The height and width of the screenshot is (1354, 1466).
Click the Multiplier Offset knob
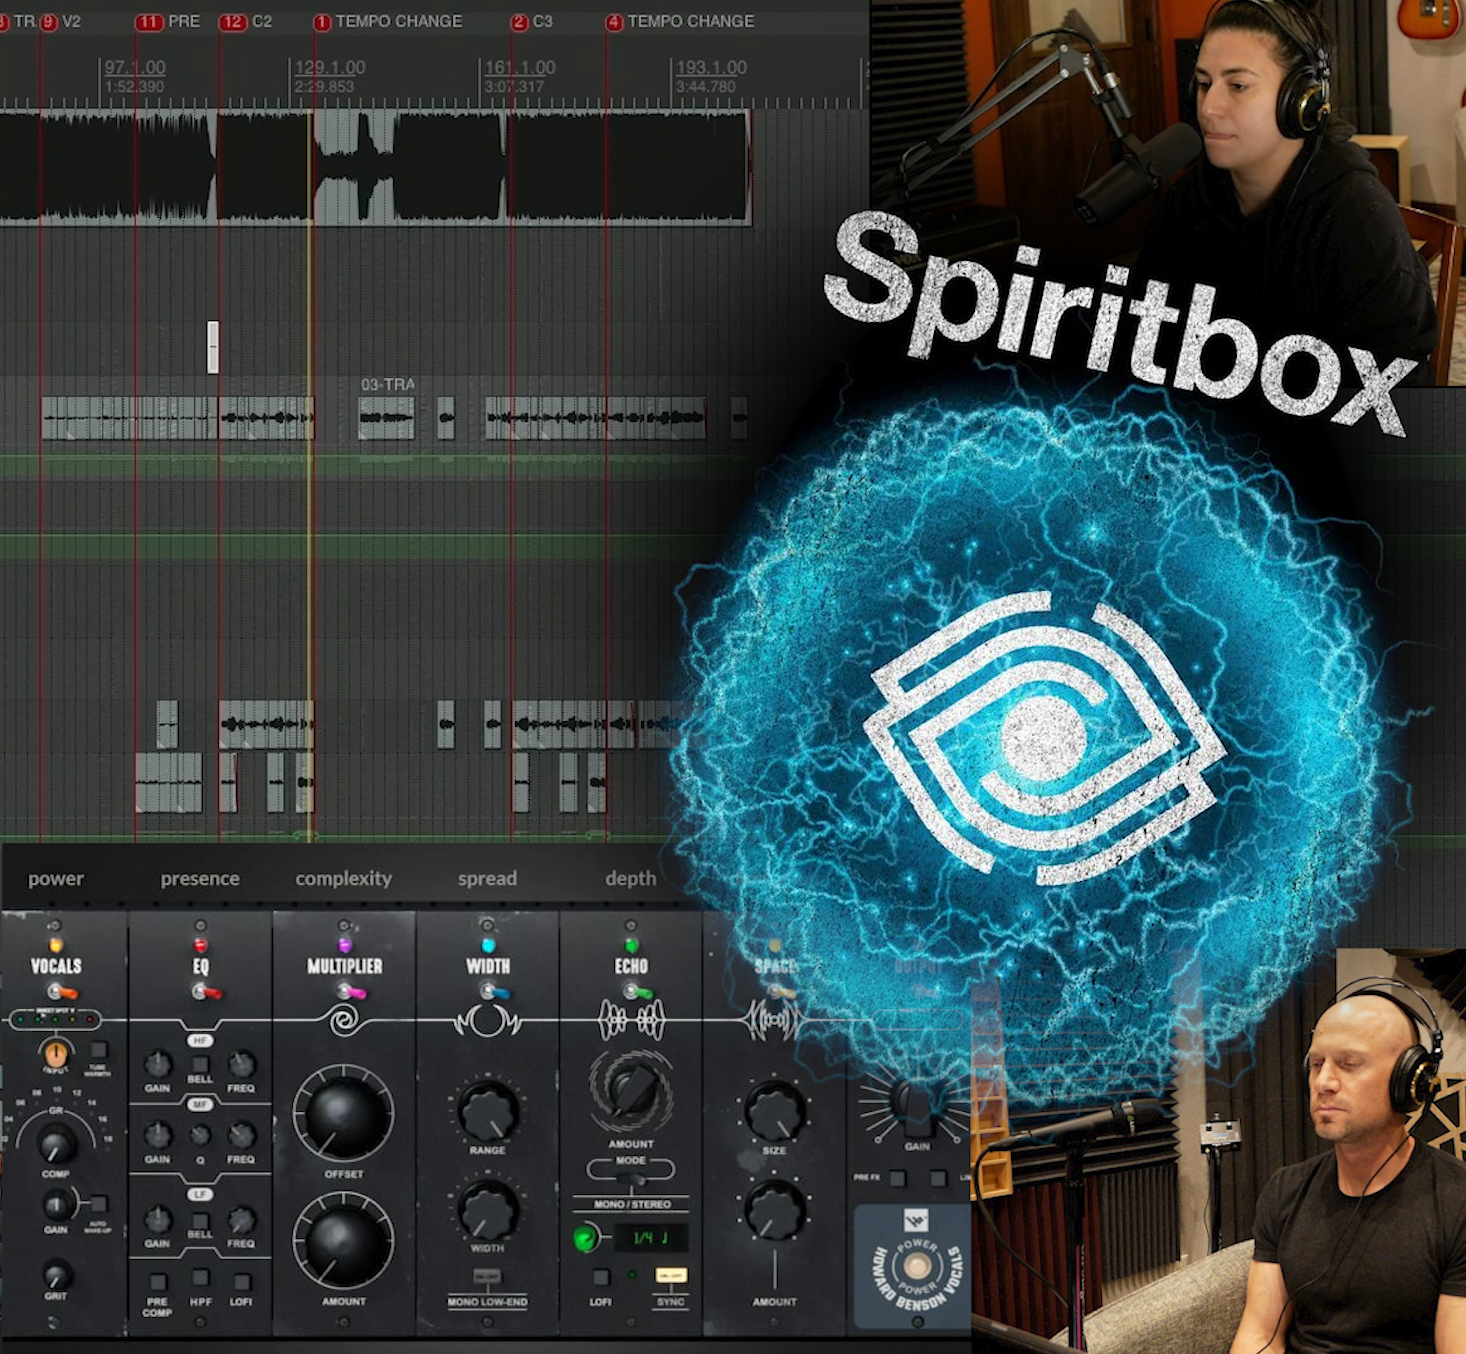click(x=343, y=1114)
